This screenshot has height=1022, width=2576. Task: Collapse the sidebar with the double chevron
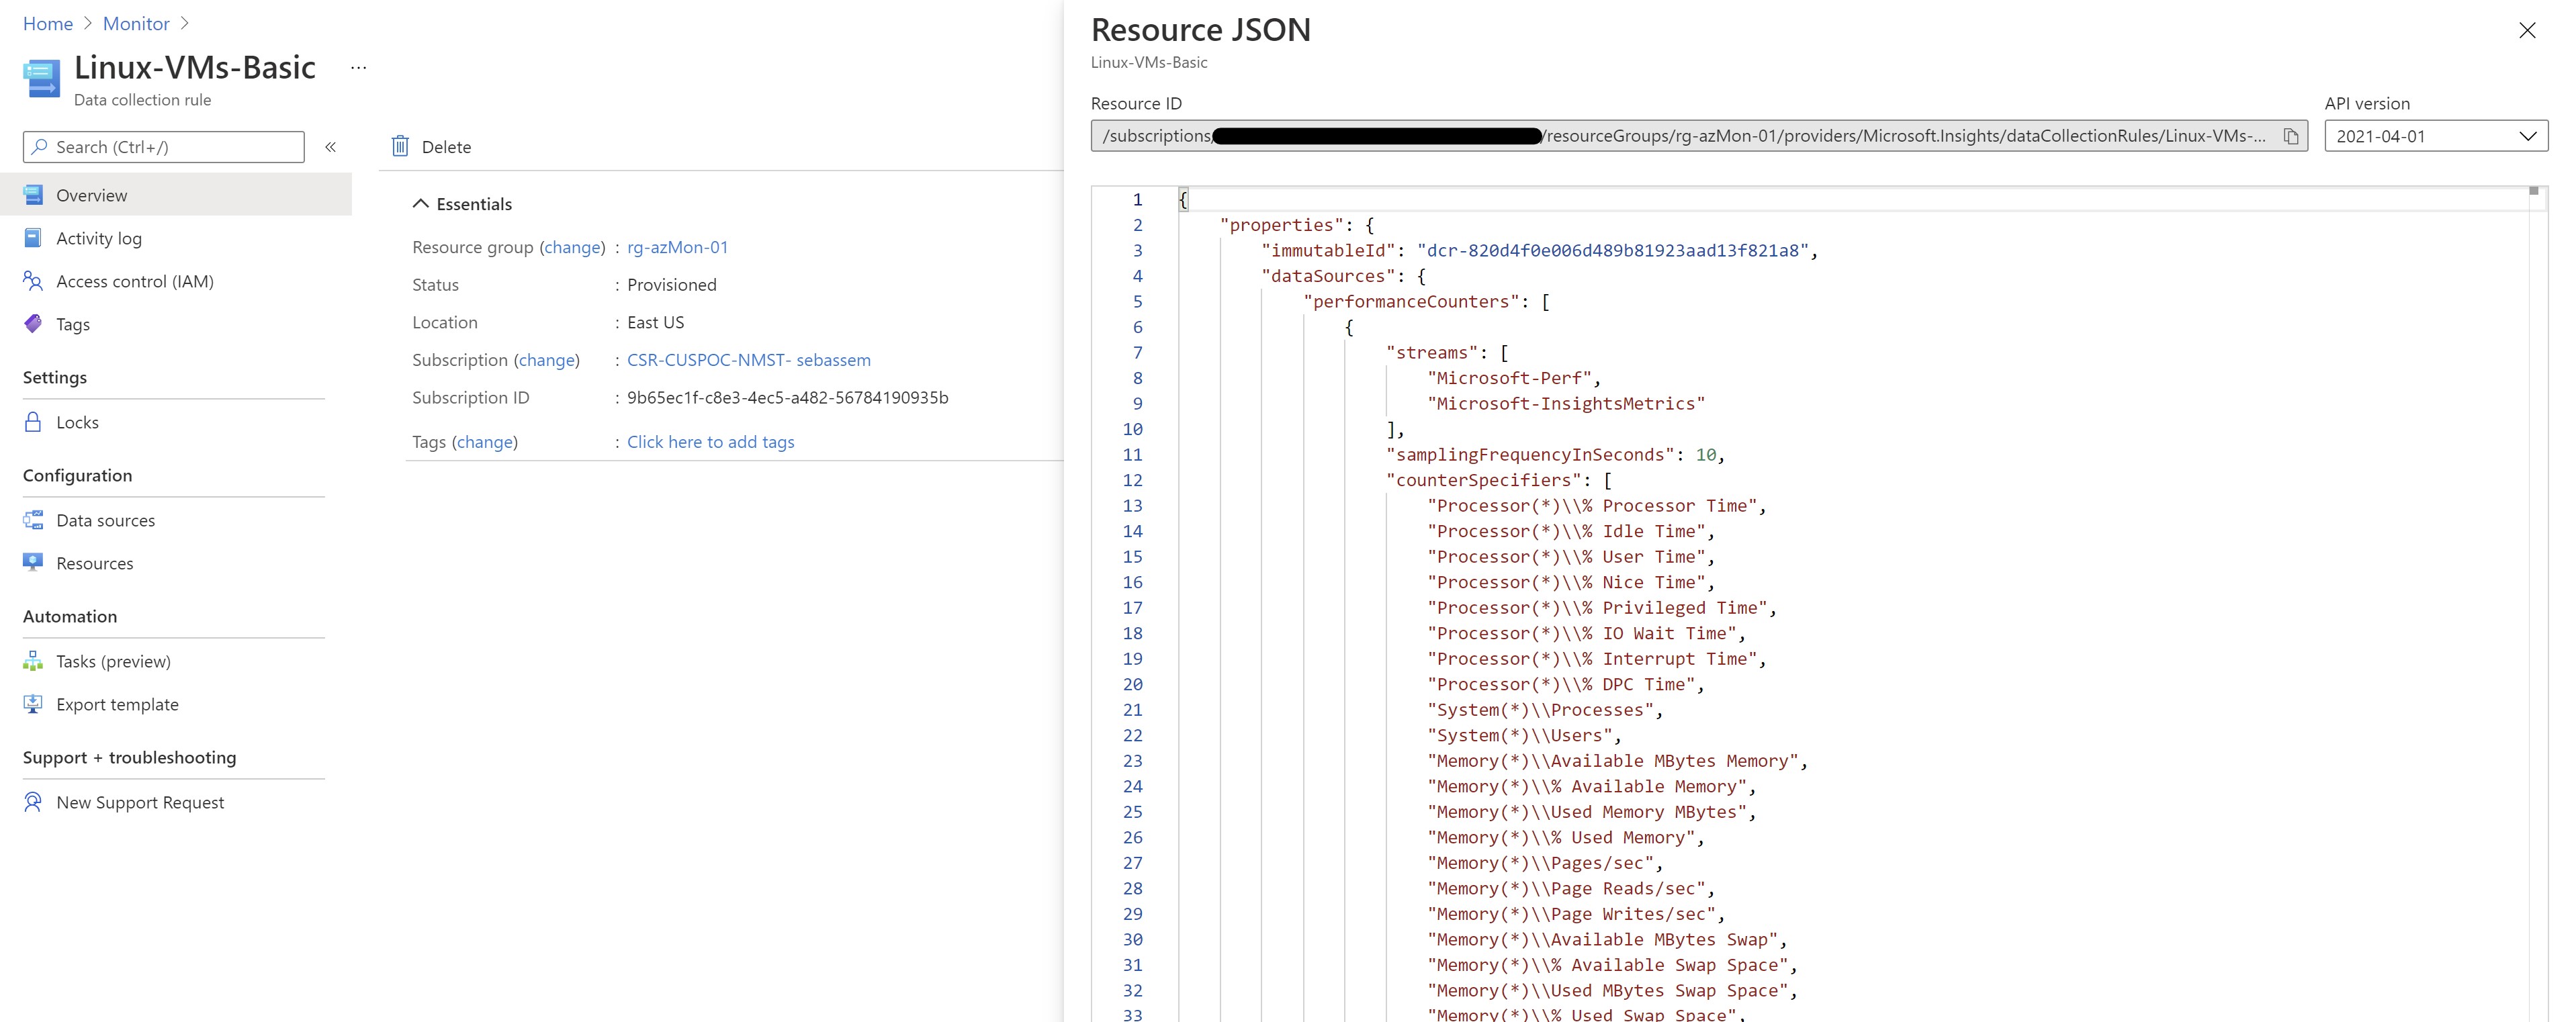click(x=331, y=147)
